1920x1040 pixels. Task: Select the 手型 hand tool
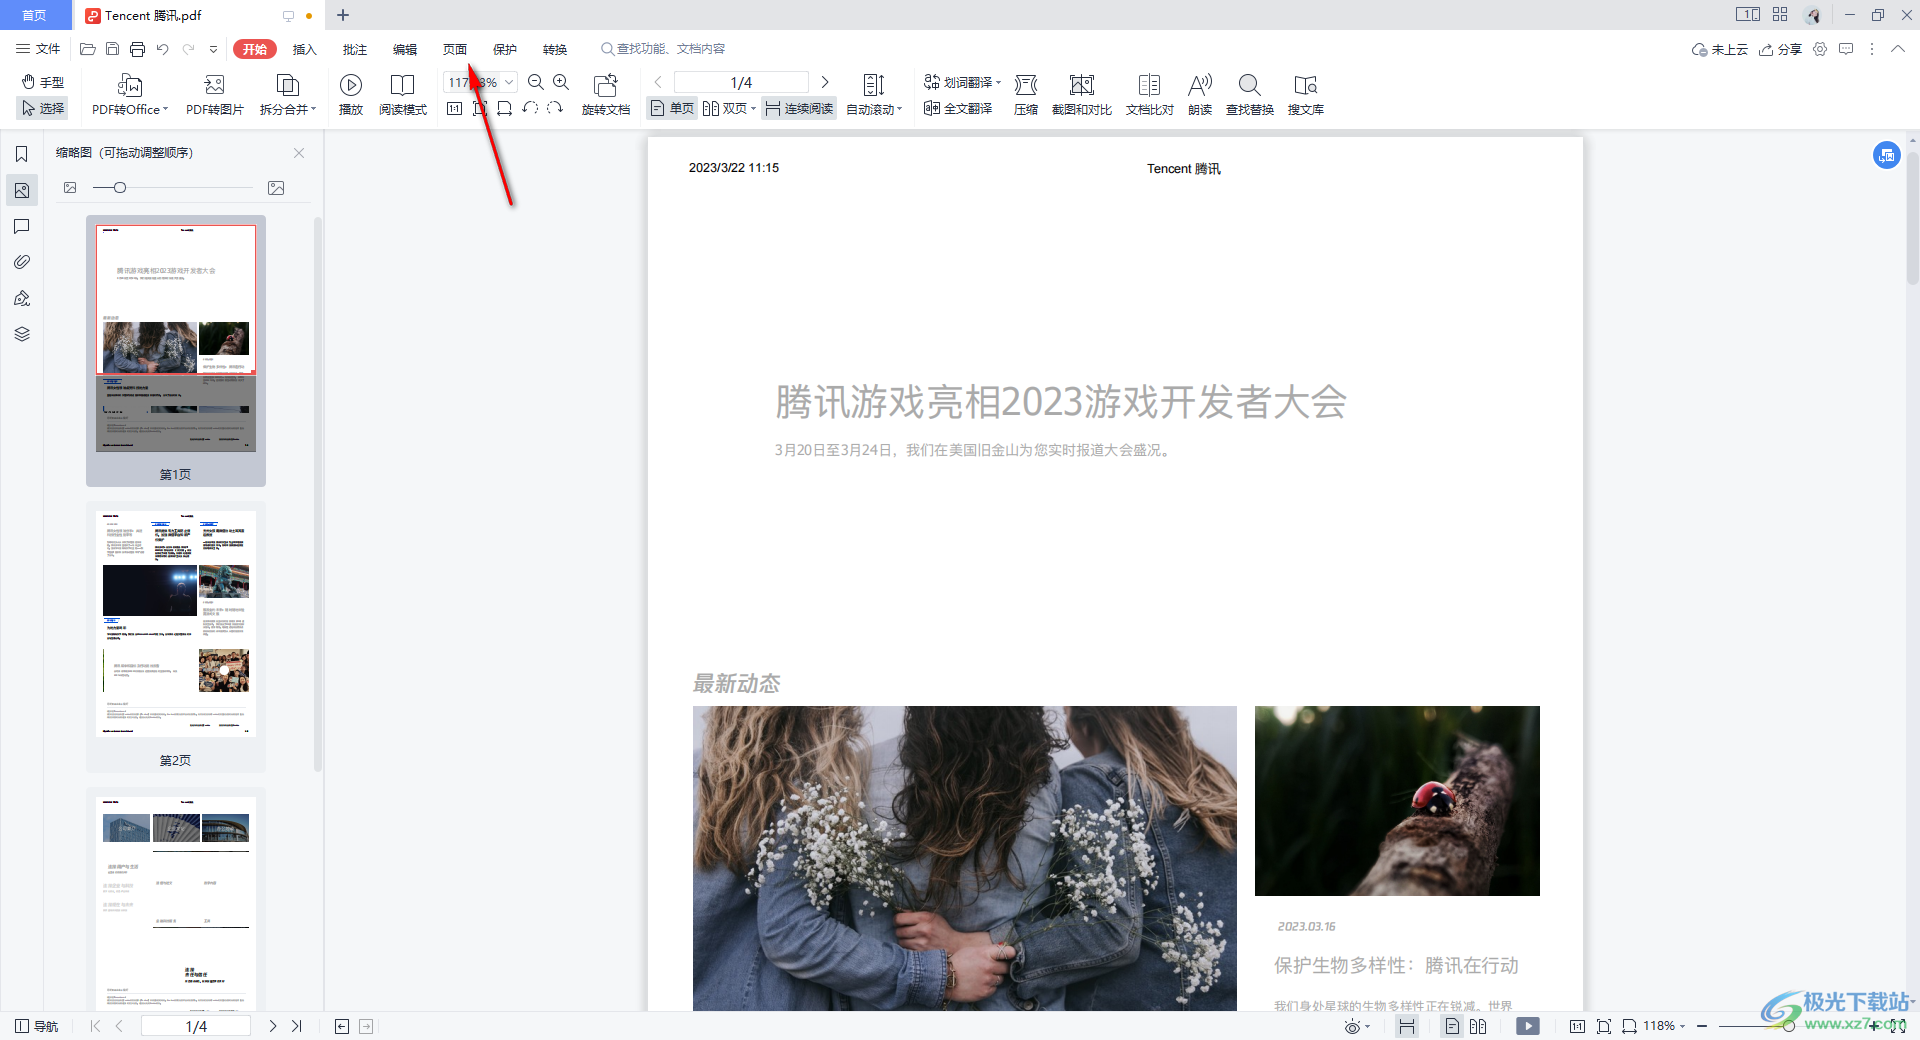click(43, 82)
